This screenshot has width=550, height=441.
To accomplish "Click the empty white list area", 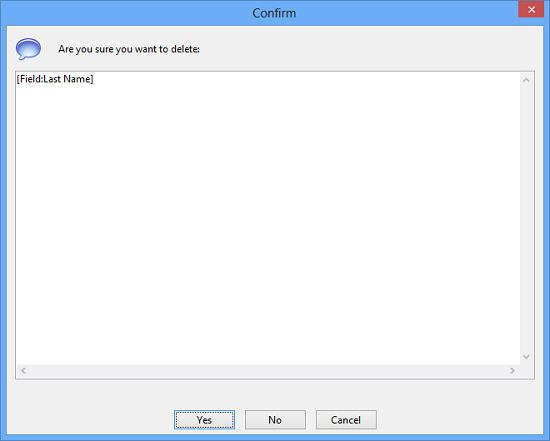I will pyautogui.click(x=268, y=225).
